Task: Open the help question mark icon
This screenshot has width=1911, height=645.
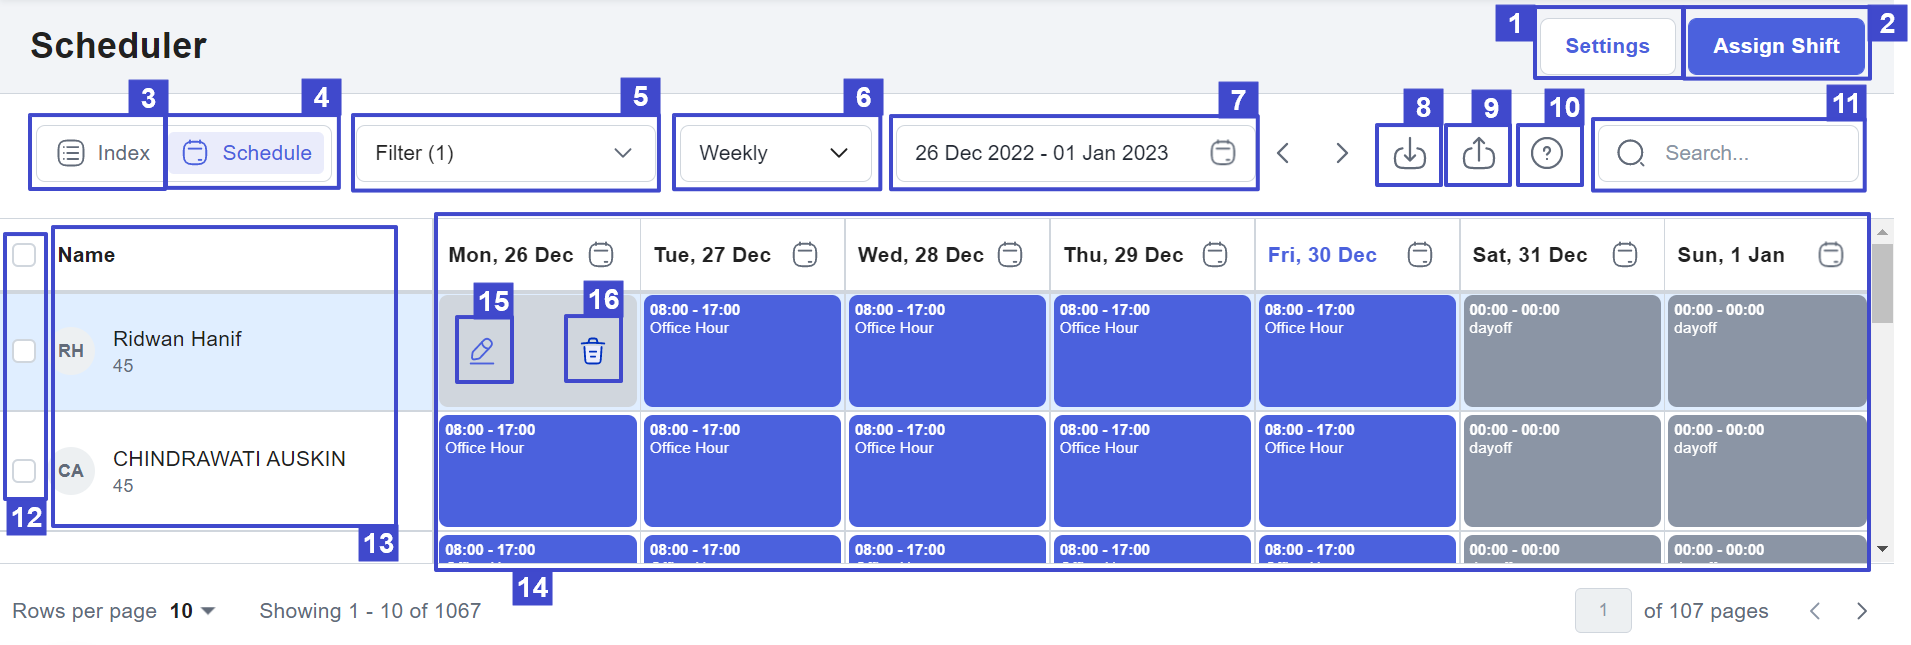Action: (x=1547, y=154)
